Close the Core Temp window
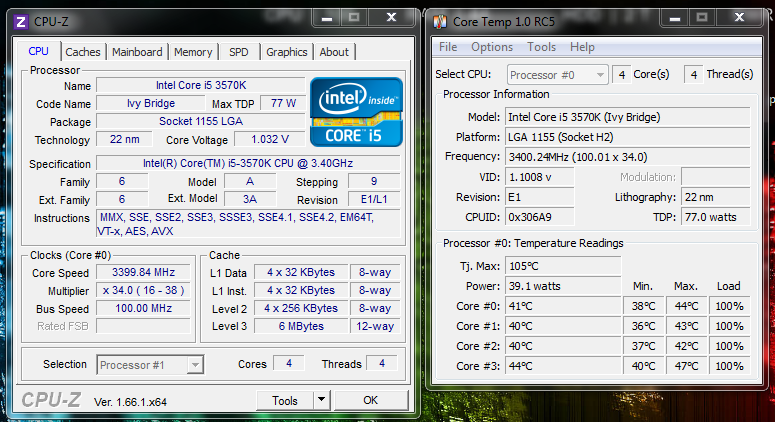The width and height of the screenshot is (775, 422). (x=739, y=18)
